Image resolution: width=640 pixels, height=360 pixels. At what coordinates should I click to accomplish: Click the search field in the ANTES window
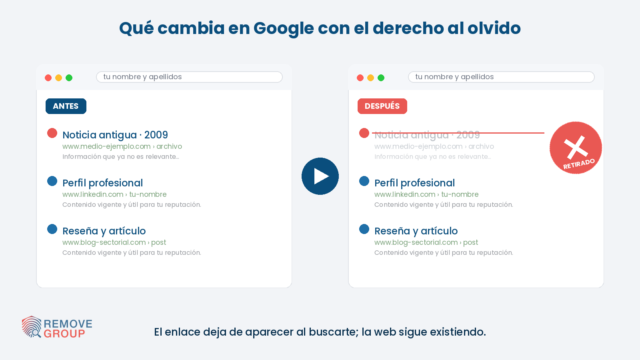click(189, 77)
